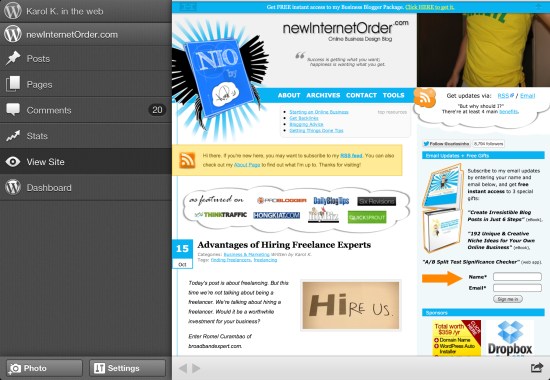Image resolution: width=550 pixels, height=380 pixels.
Task: Click the Sign me in button
Action: 508,299
